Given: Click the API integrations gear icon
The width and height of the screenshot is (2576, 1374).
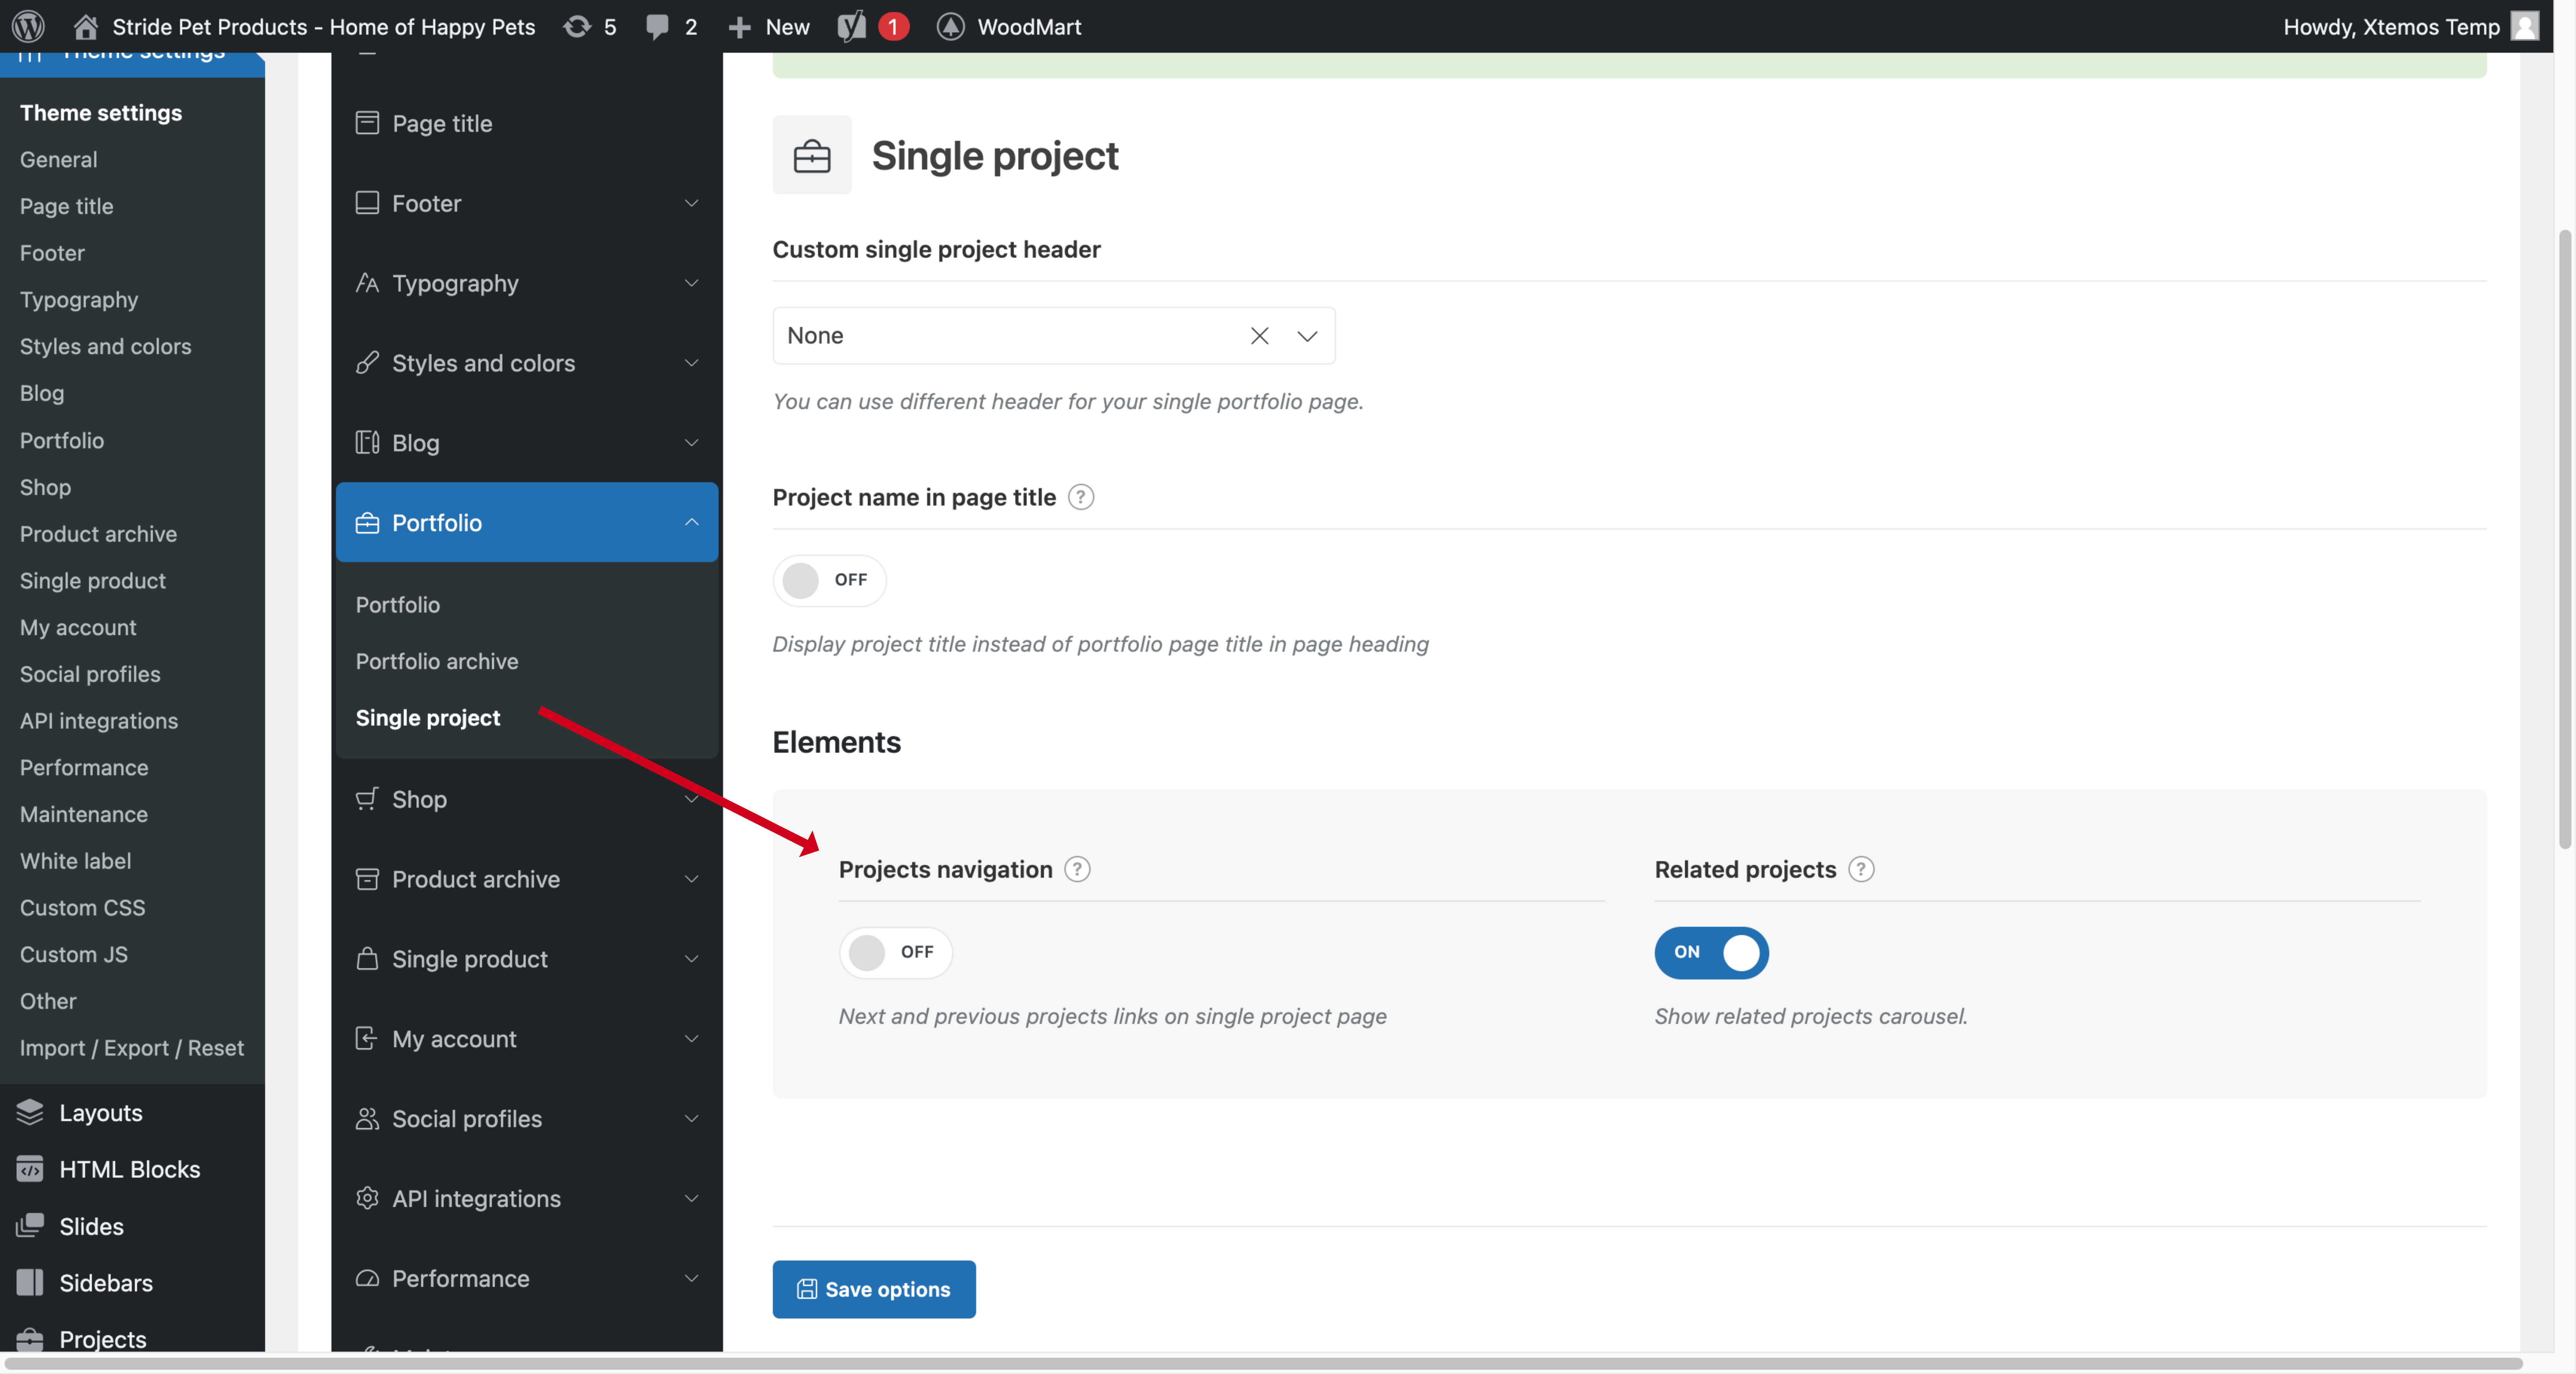Looking at the screenshot, I should coord(367,1198).
